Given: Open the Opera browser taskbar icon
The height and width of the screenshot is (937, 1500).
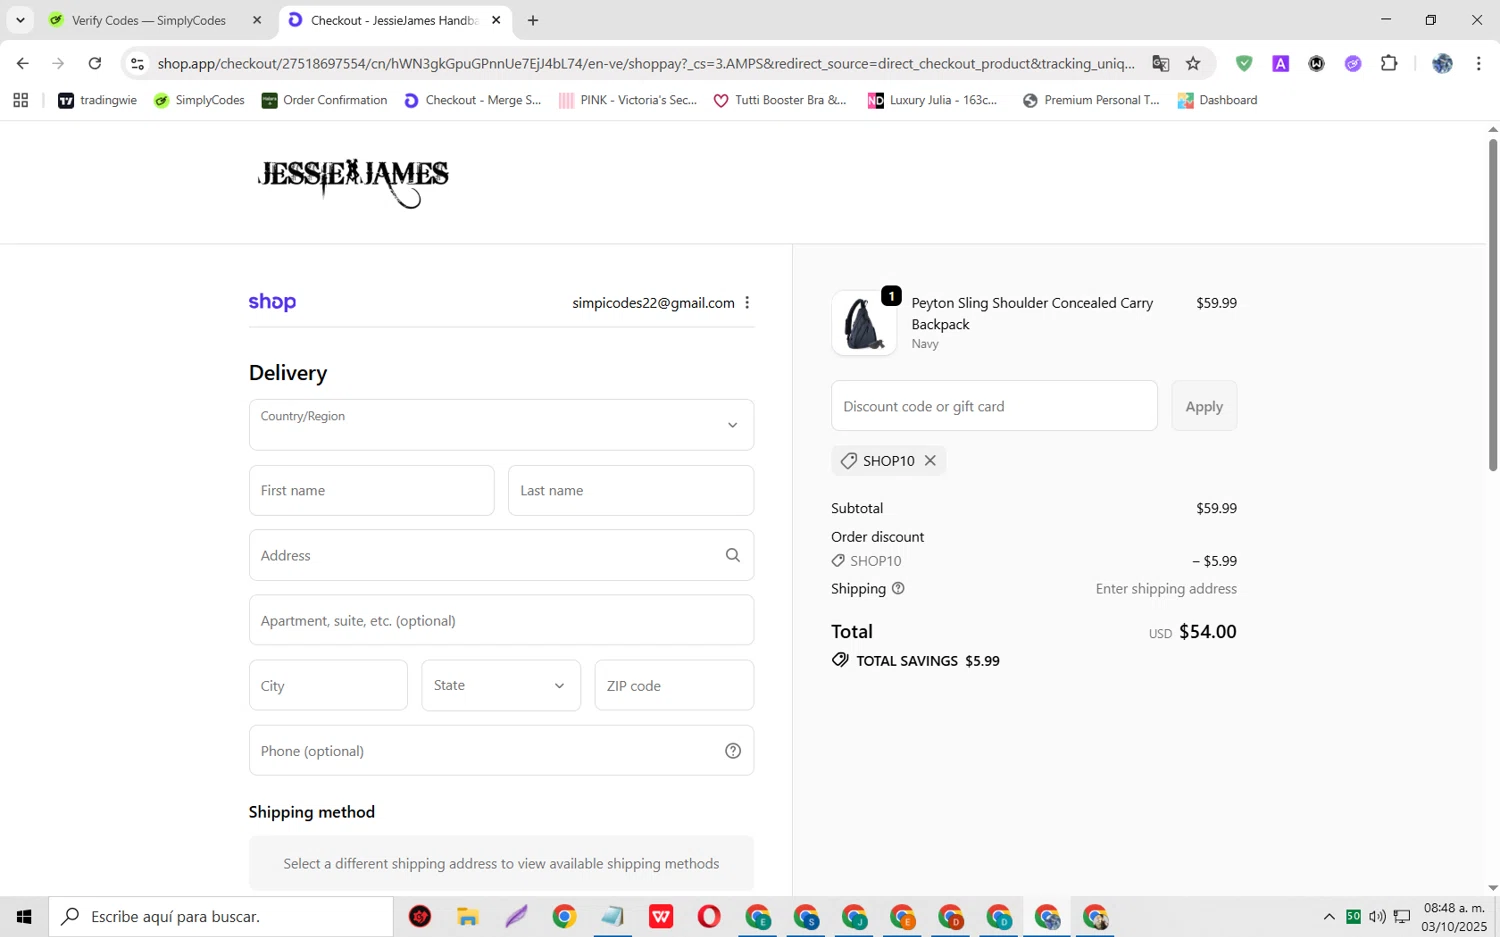Looking at the screenshot, I should (x=709, y=916).
